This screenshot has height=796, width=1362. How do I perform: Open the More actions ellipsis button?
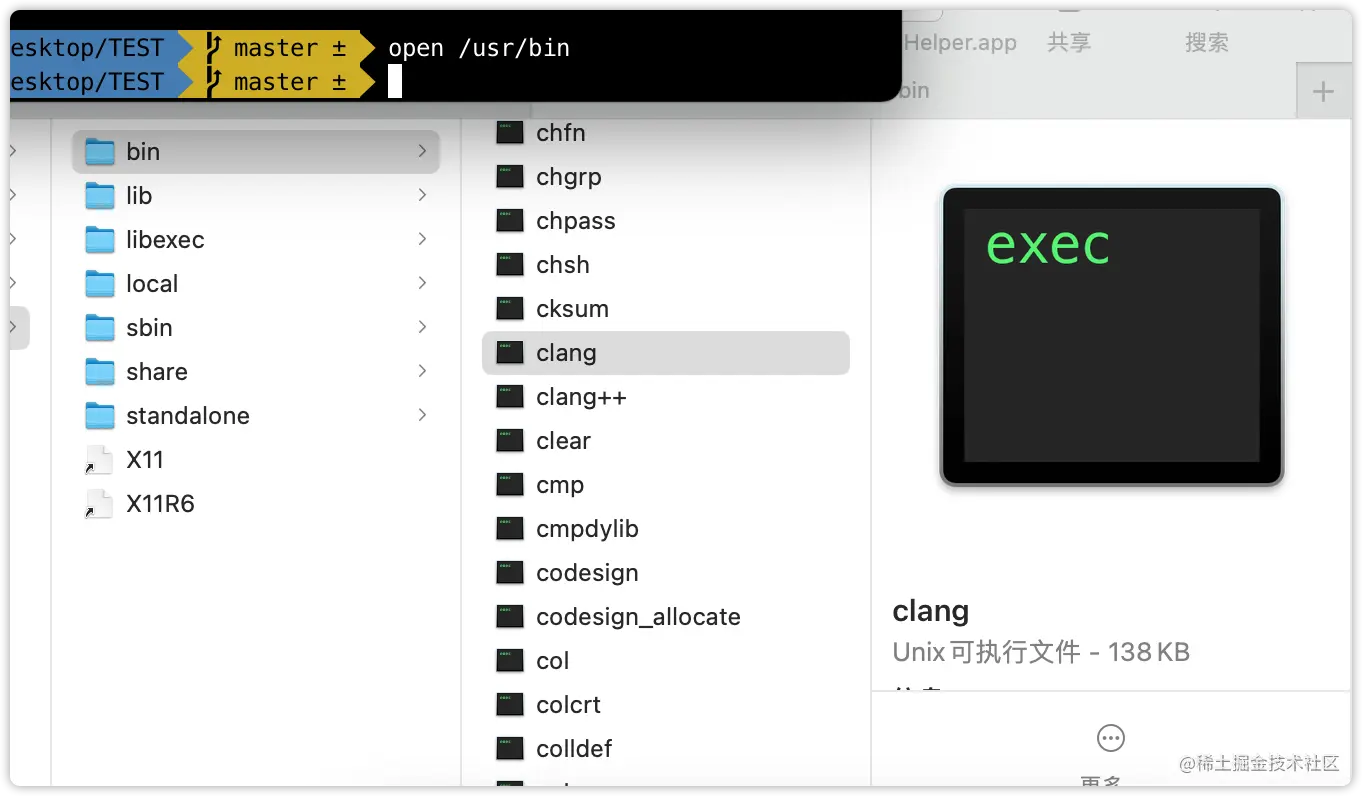point(1111,738)
